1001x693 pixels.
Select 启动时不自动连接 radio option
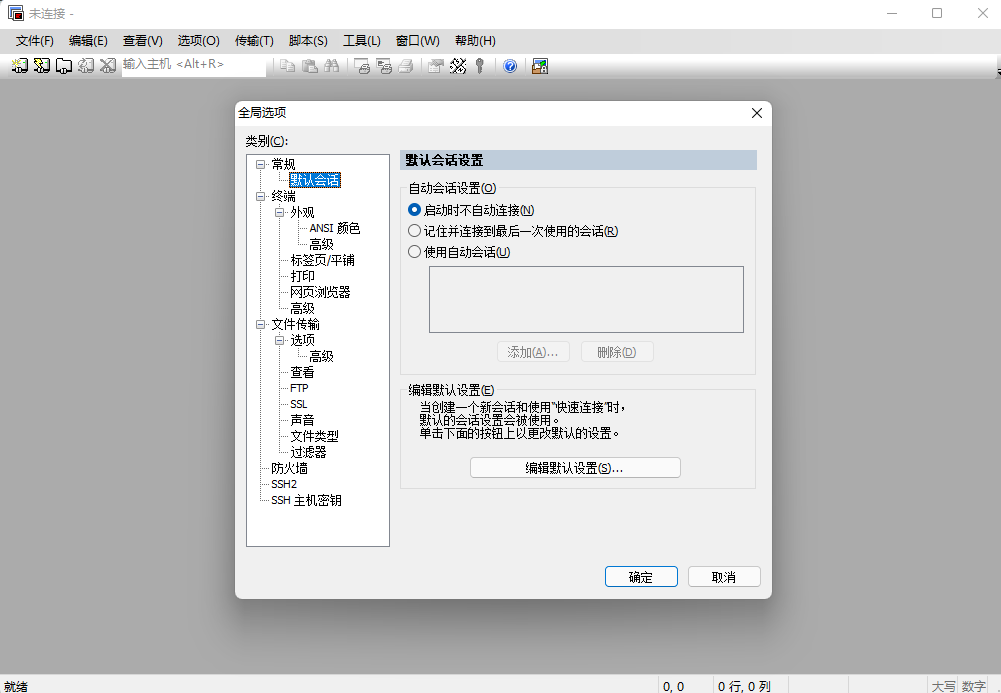(413, 209)
